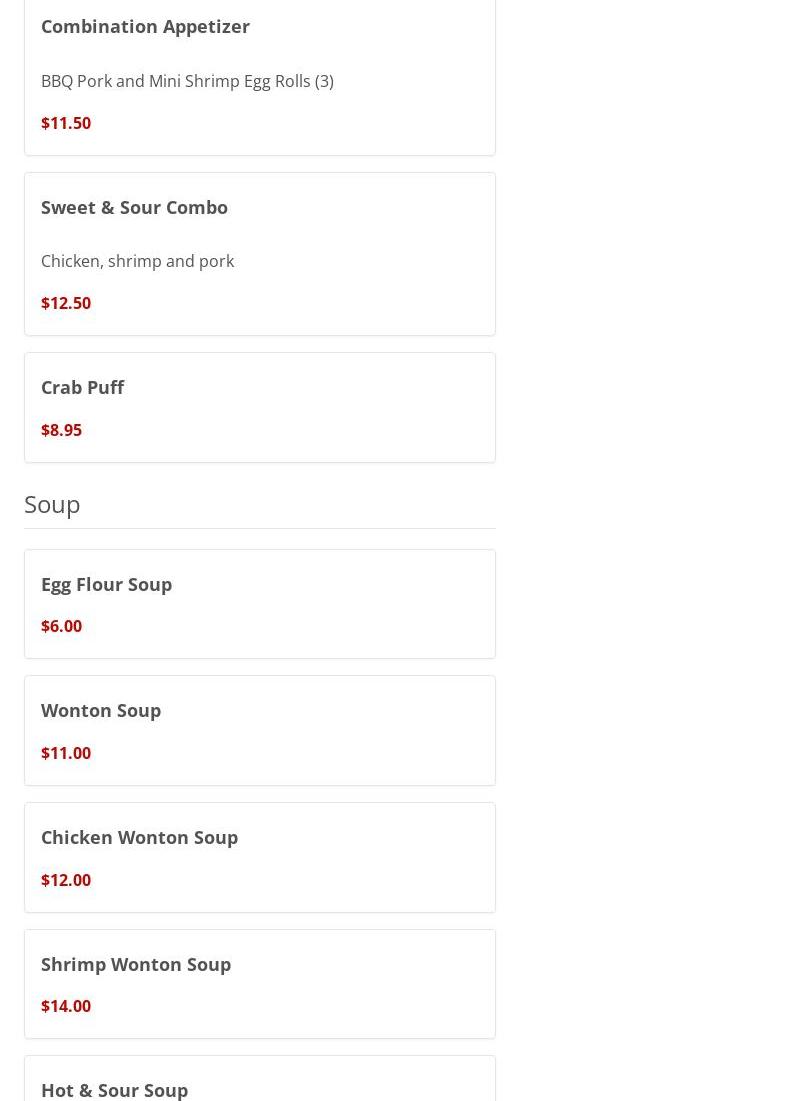Click the $6.00 price
This screenshot has width=785, height=1101.
(61, 626)
